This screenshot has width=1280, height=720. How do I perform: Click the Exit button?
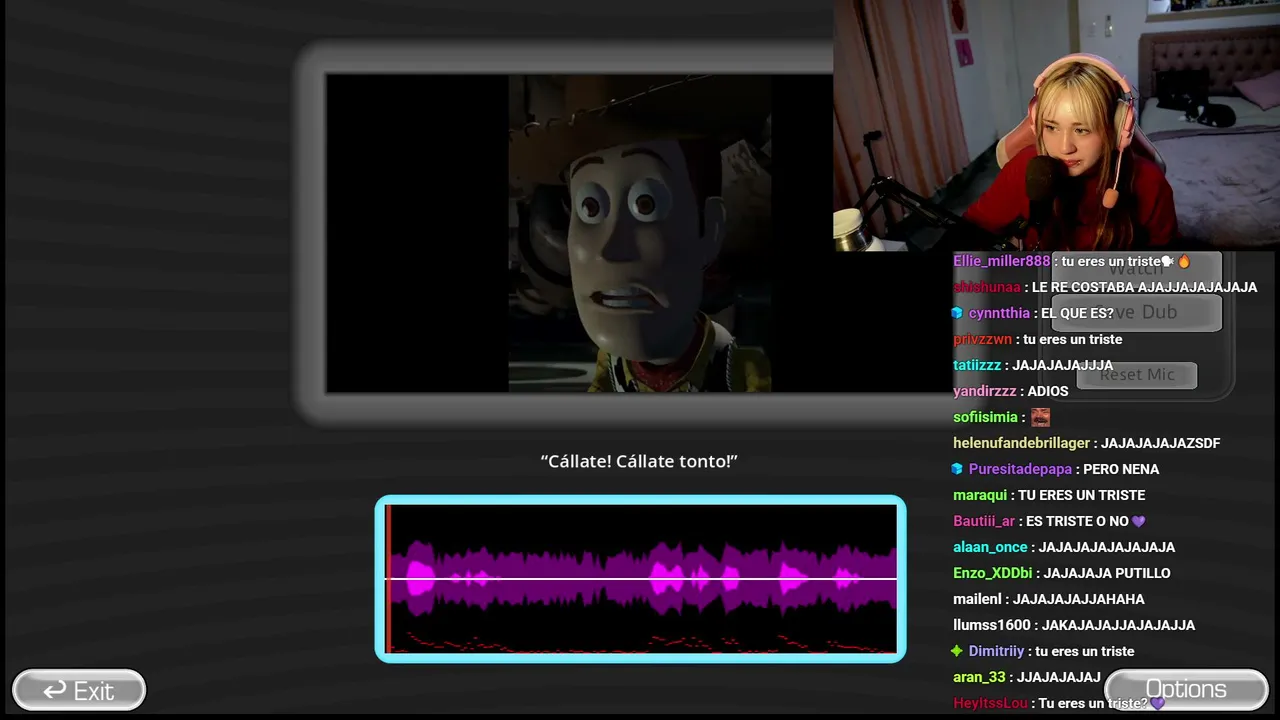79,690
